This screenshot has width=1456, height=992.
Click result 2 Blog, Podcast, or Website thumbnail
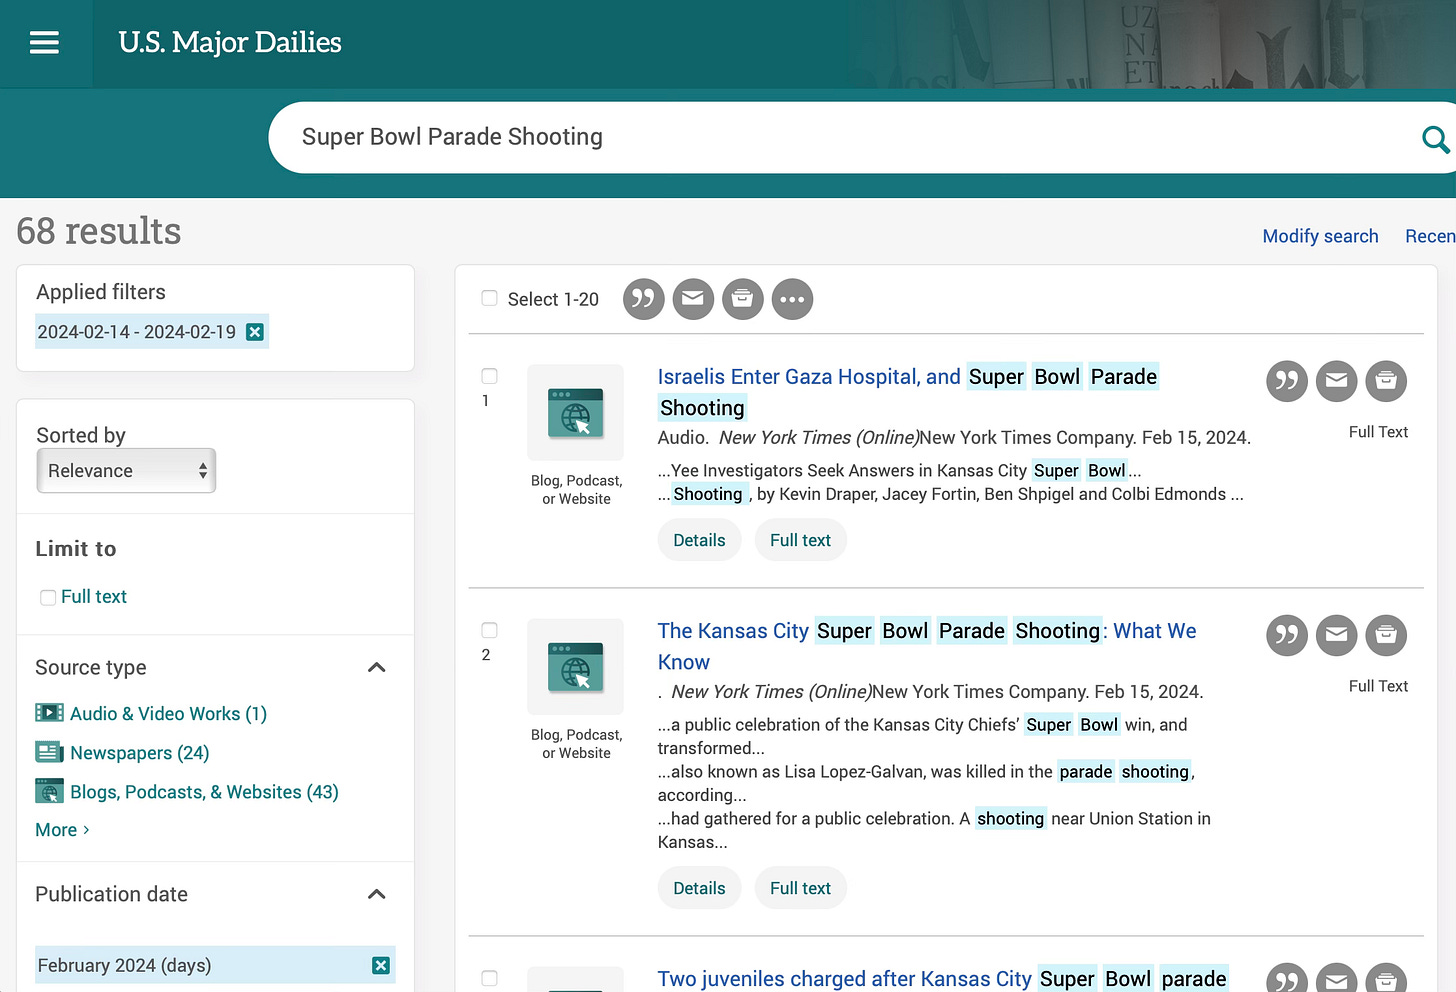pos(576,666)
